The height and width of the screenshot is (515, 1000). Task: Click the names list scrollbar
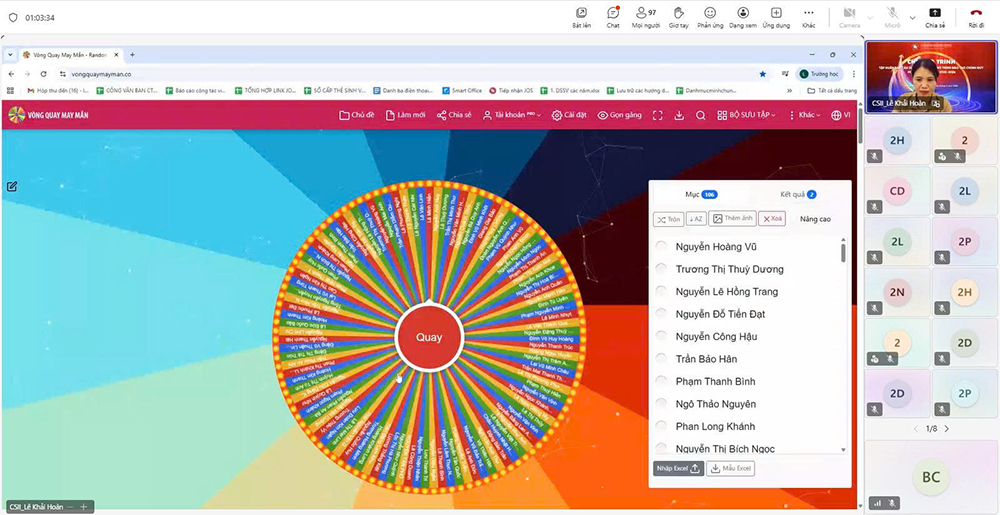[843, 252]
